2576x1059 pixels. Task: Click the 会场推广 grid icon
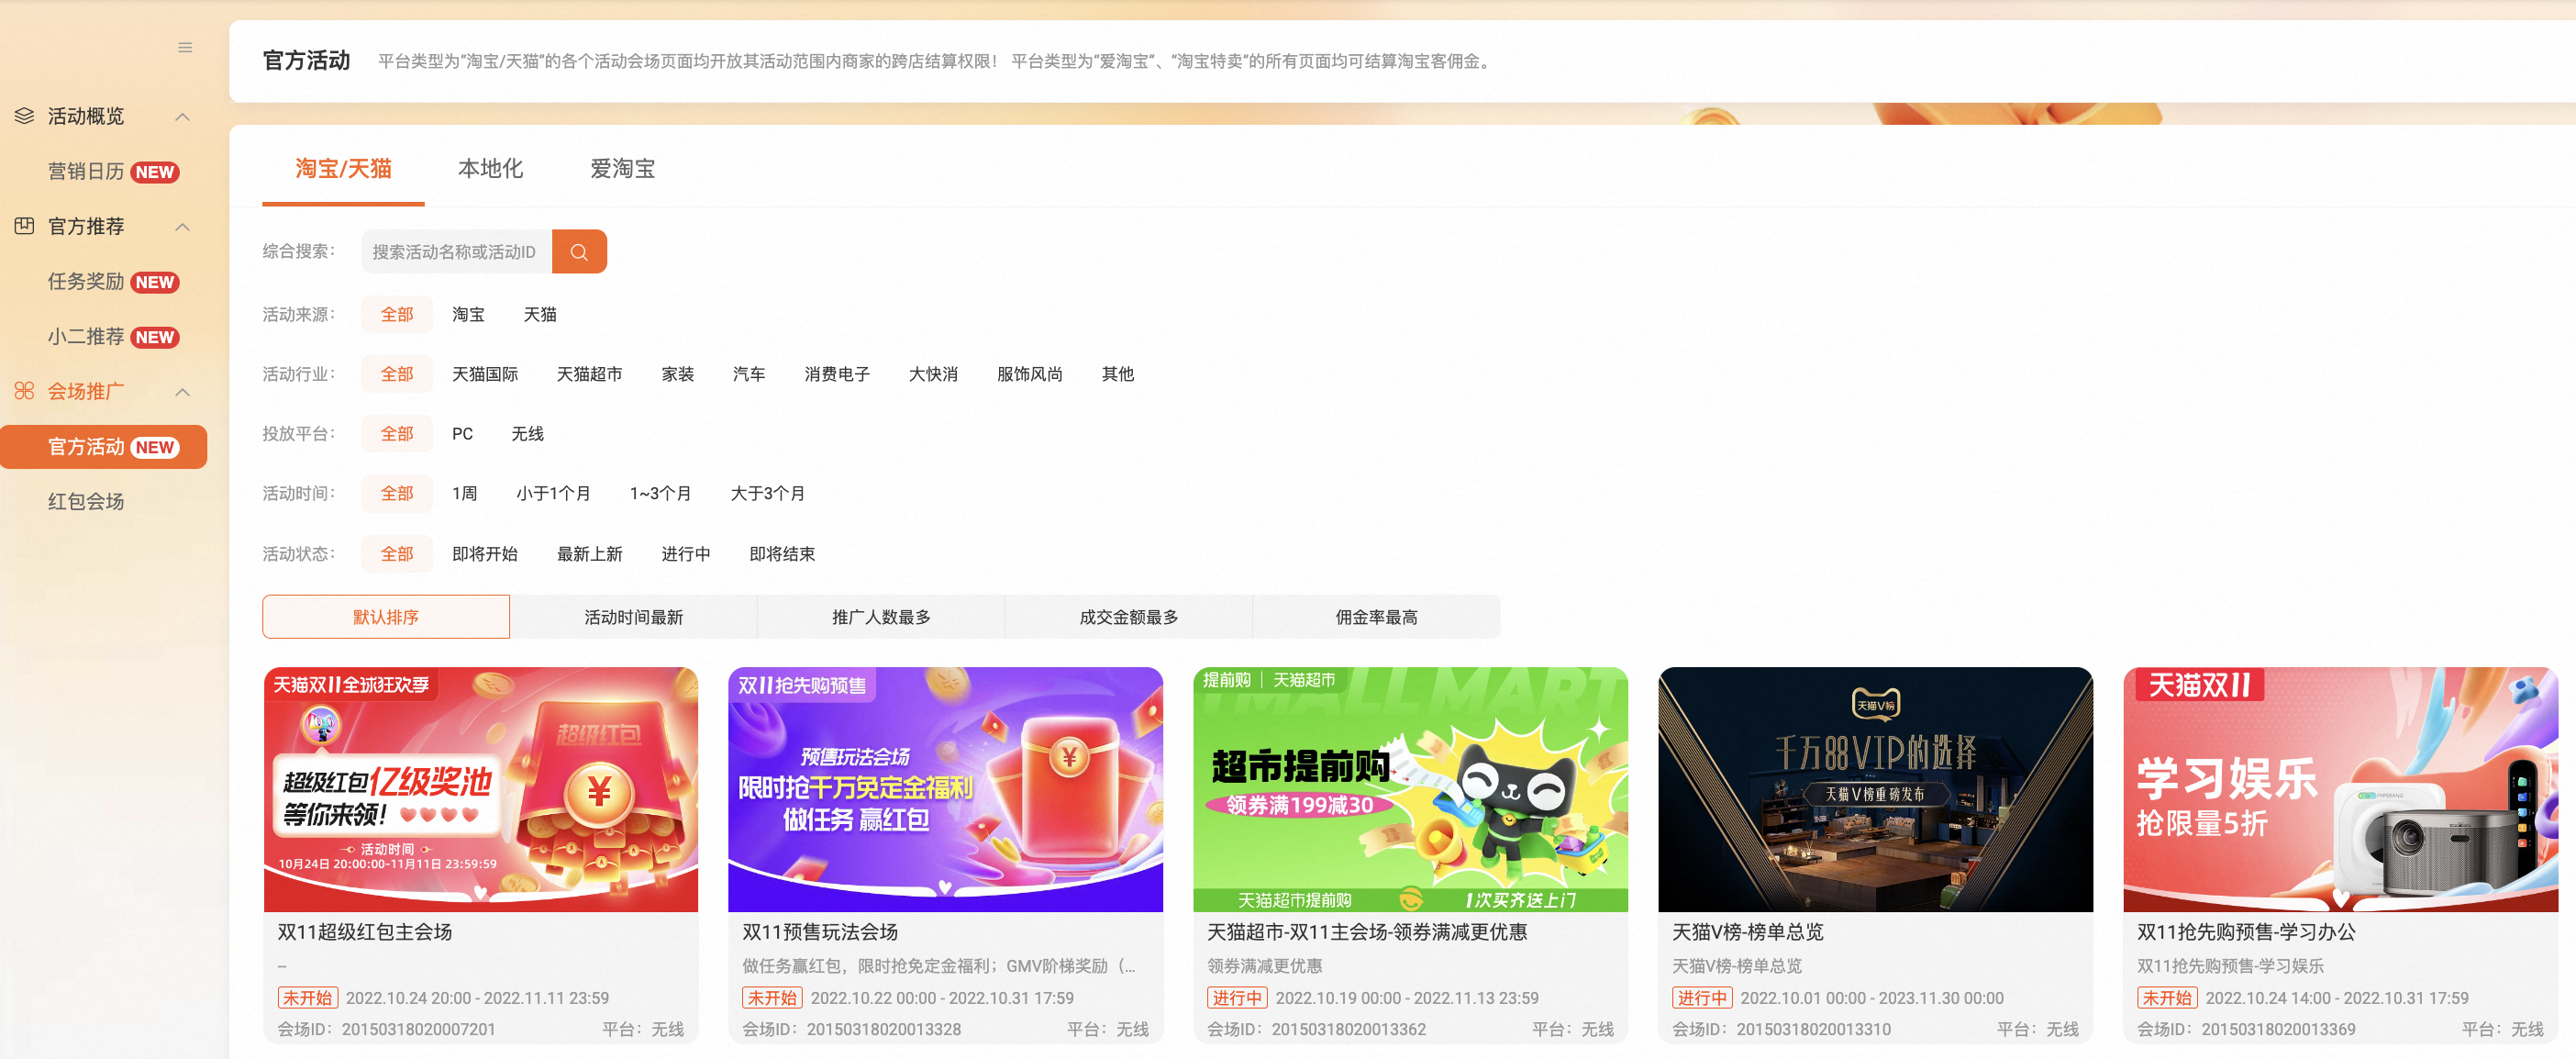24,391
